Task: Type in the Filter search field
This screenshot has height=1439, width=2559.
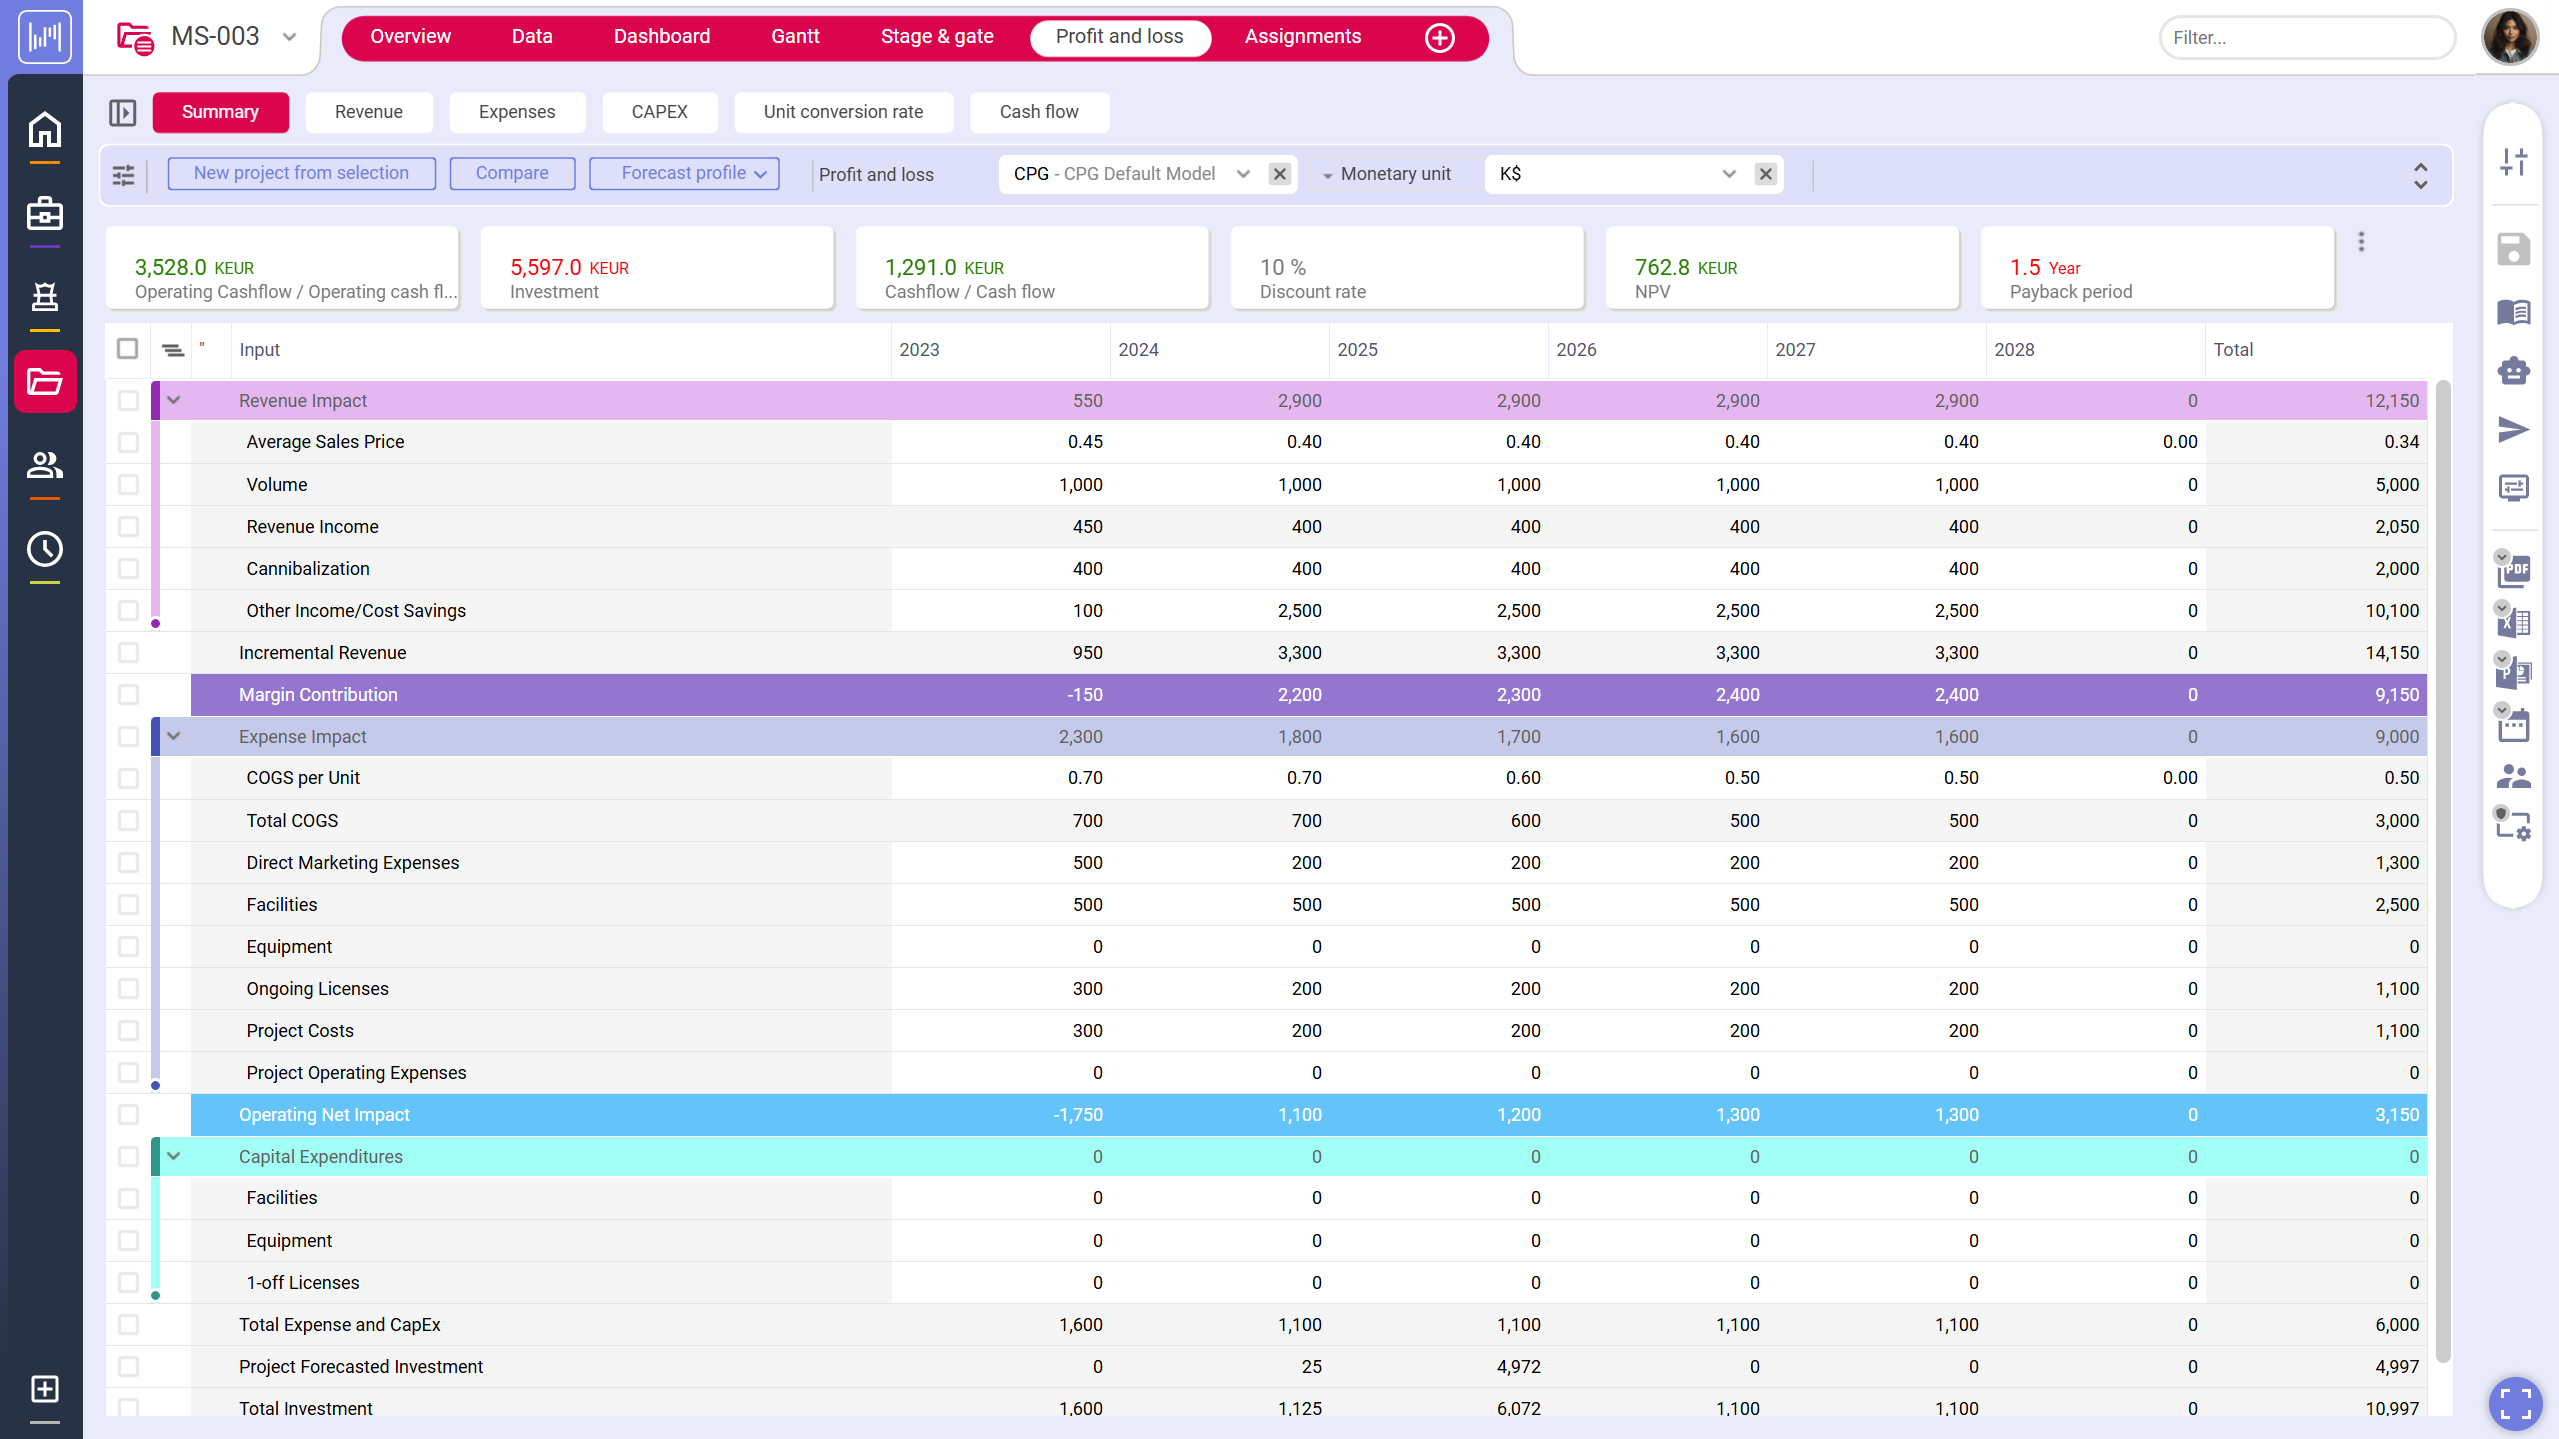Action: pyautogui.click(x=2305, y=37)
